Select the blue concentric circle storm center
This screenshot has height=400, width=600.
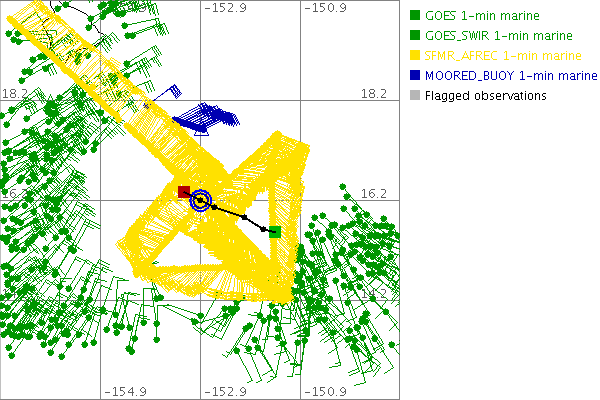[x=201, y=200]
